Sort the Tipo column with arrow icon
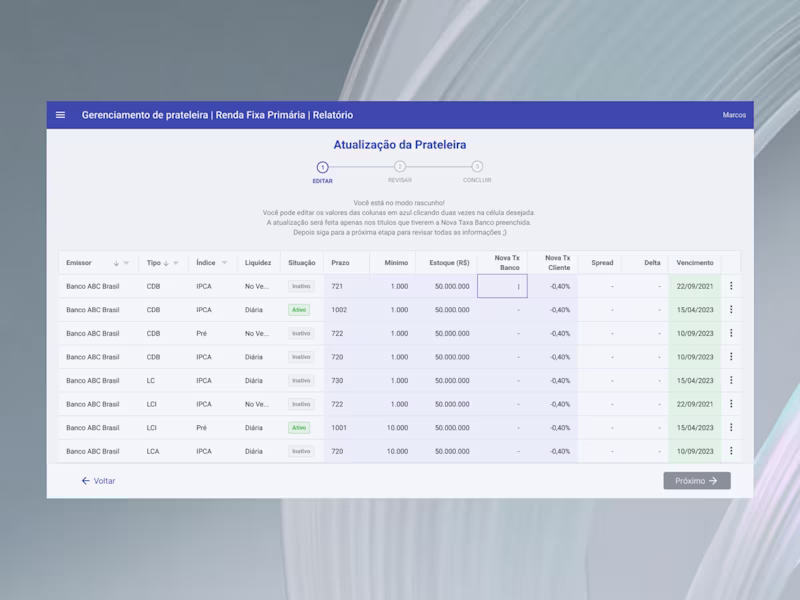This screenshot has height=600, width=800. (x=166, y=263)
